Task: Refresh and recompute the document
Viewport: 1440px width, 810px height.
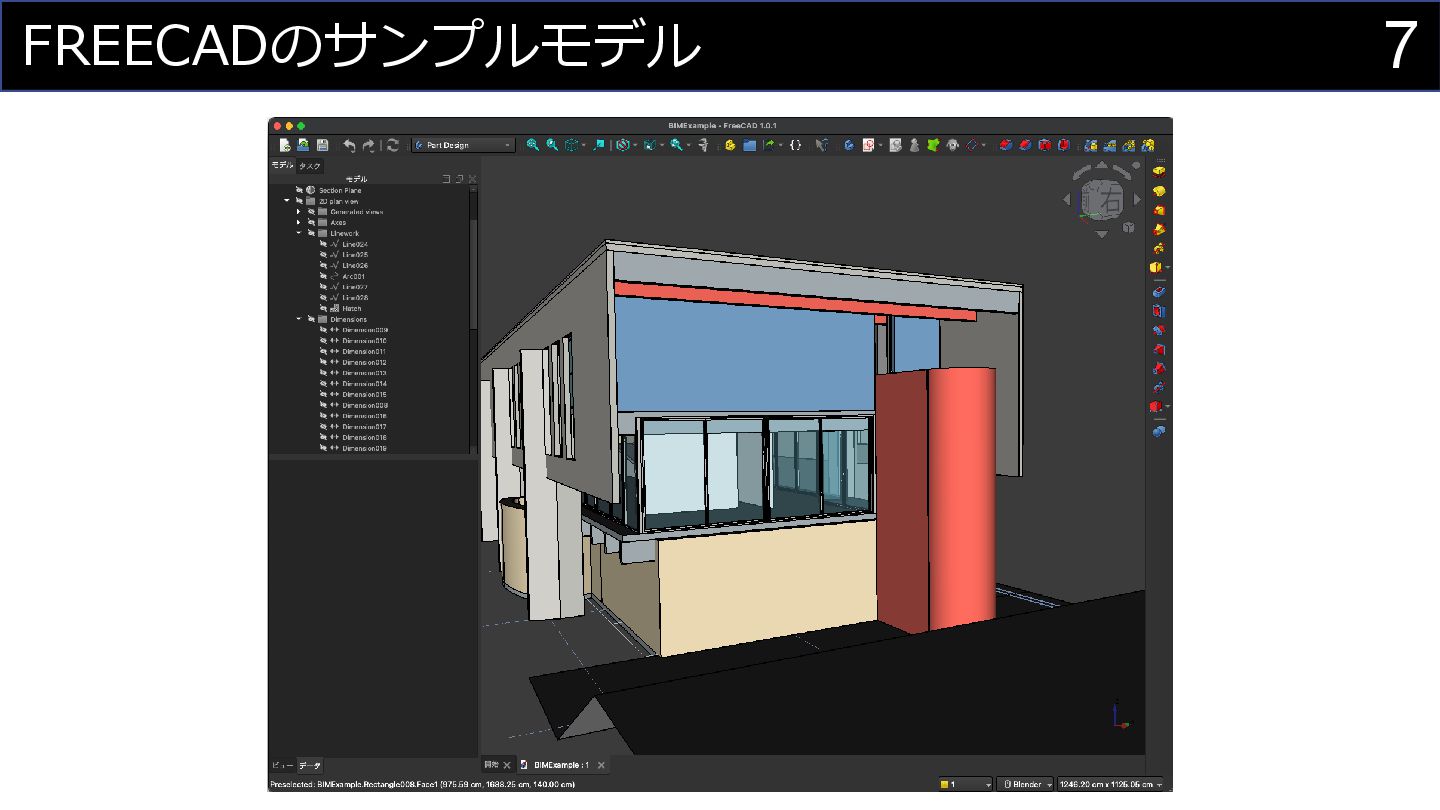Action: click(x=393, y=145)
